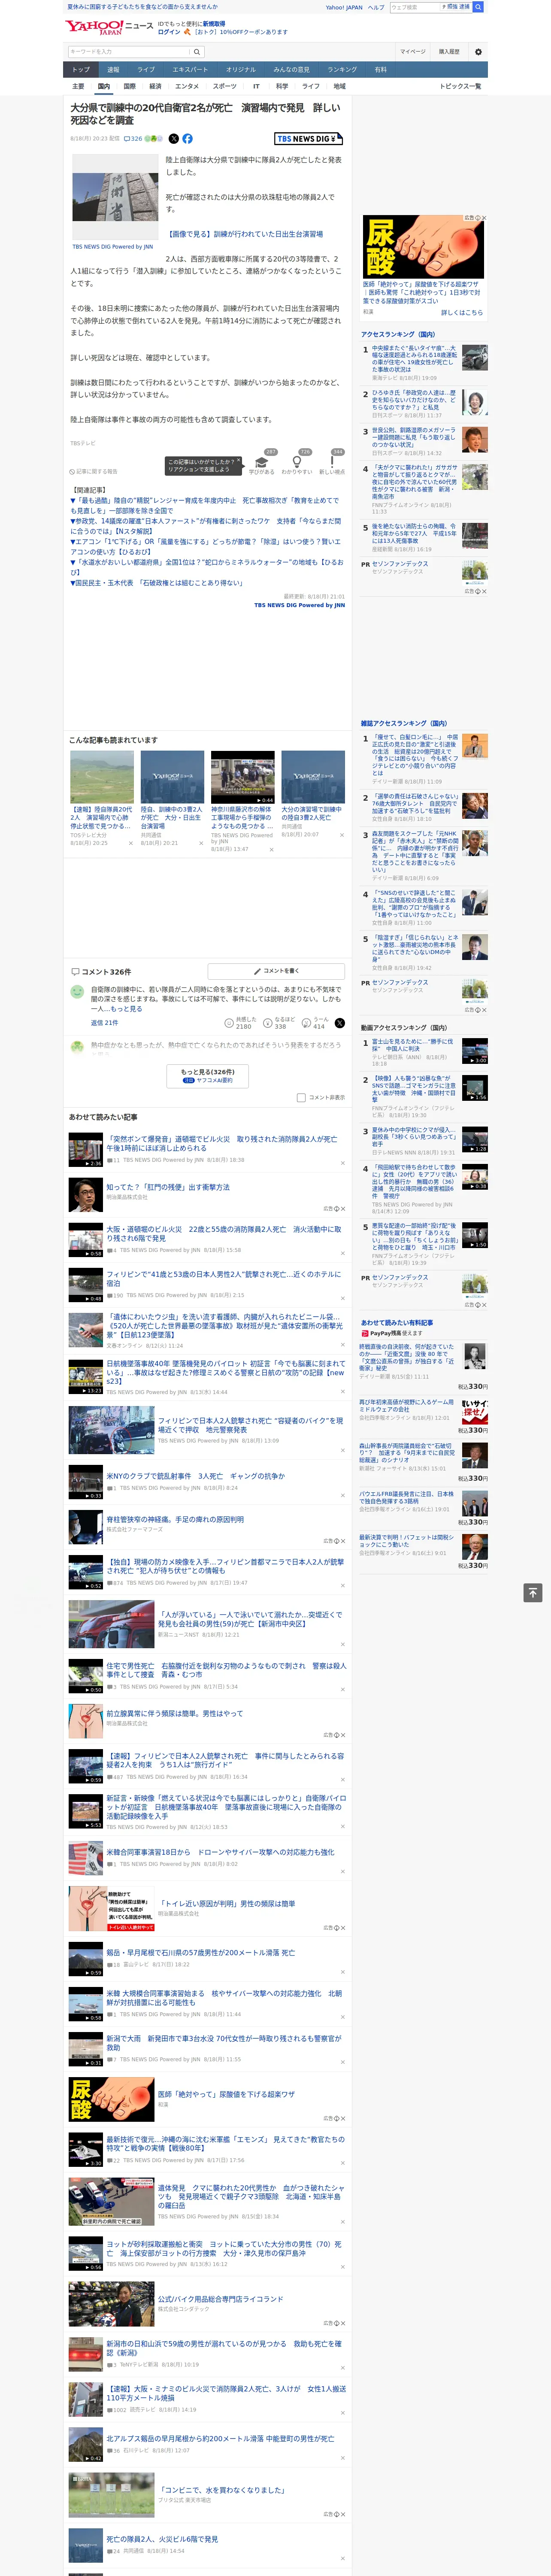Screen dimensions: 551x2576
Task: Click the article's Ministry of Defense photo
Action: click(x=116, y=196)
